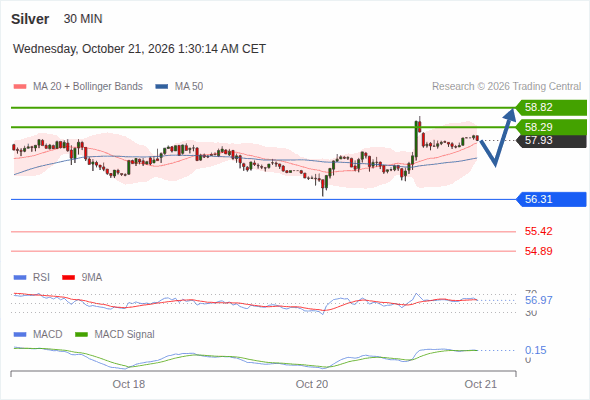The image size is (590, 400).
Task: Click the Silver chart title
Action: coord(30,19)
